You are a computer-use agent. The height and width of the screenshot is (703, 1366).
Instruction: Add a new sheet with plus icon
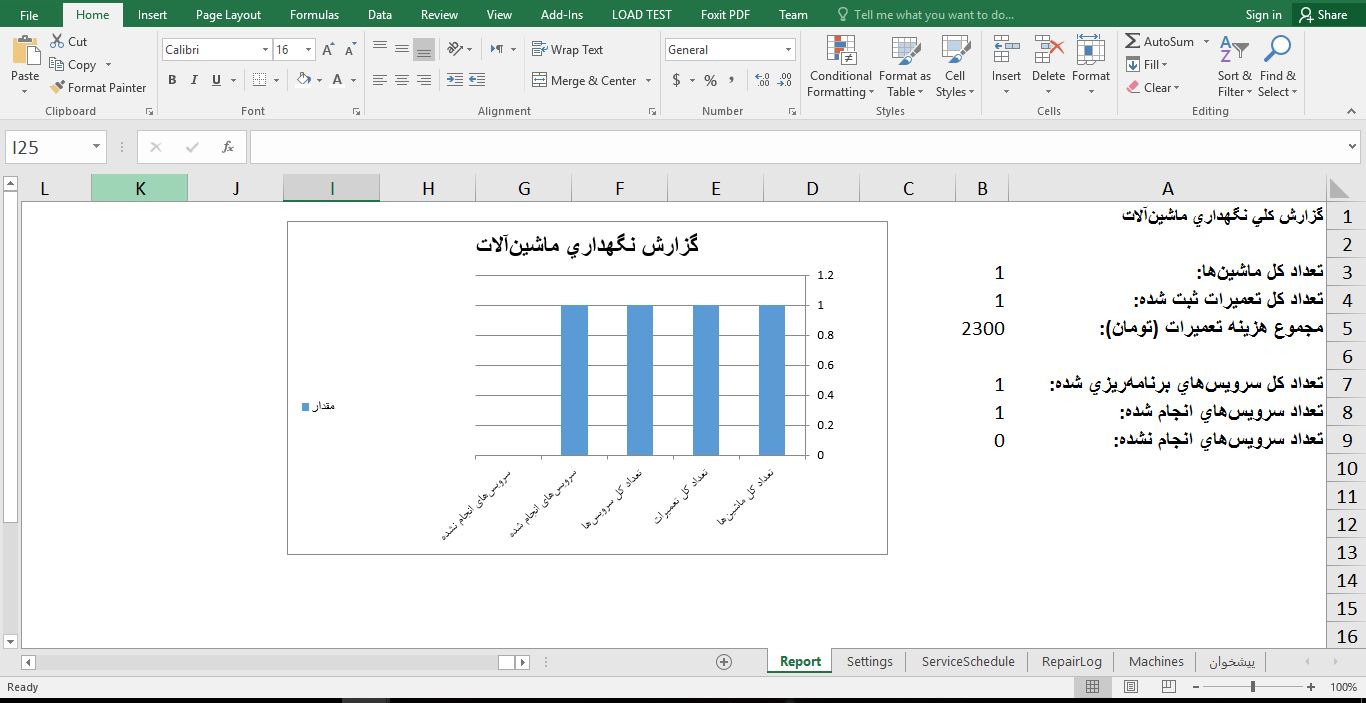pos(724,661)
